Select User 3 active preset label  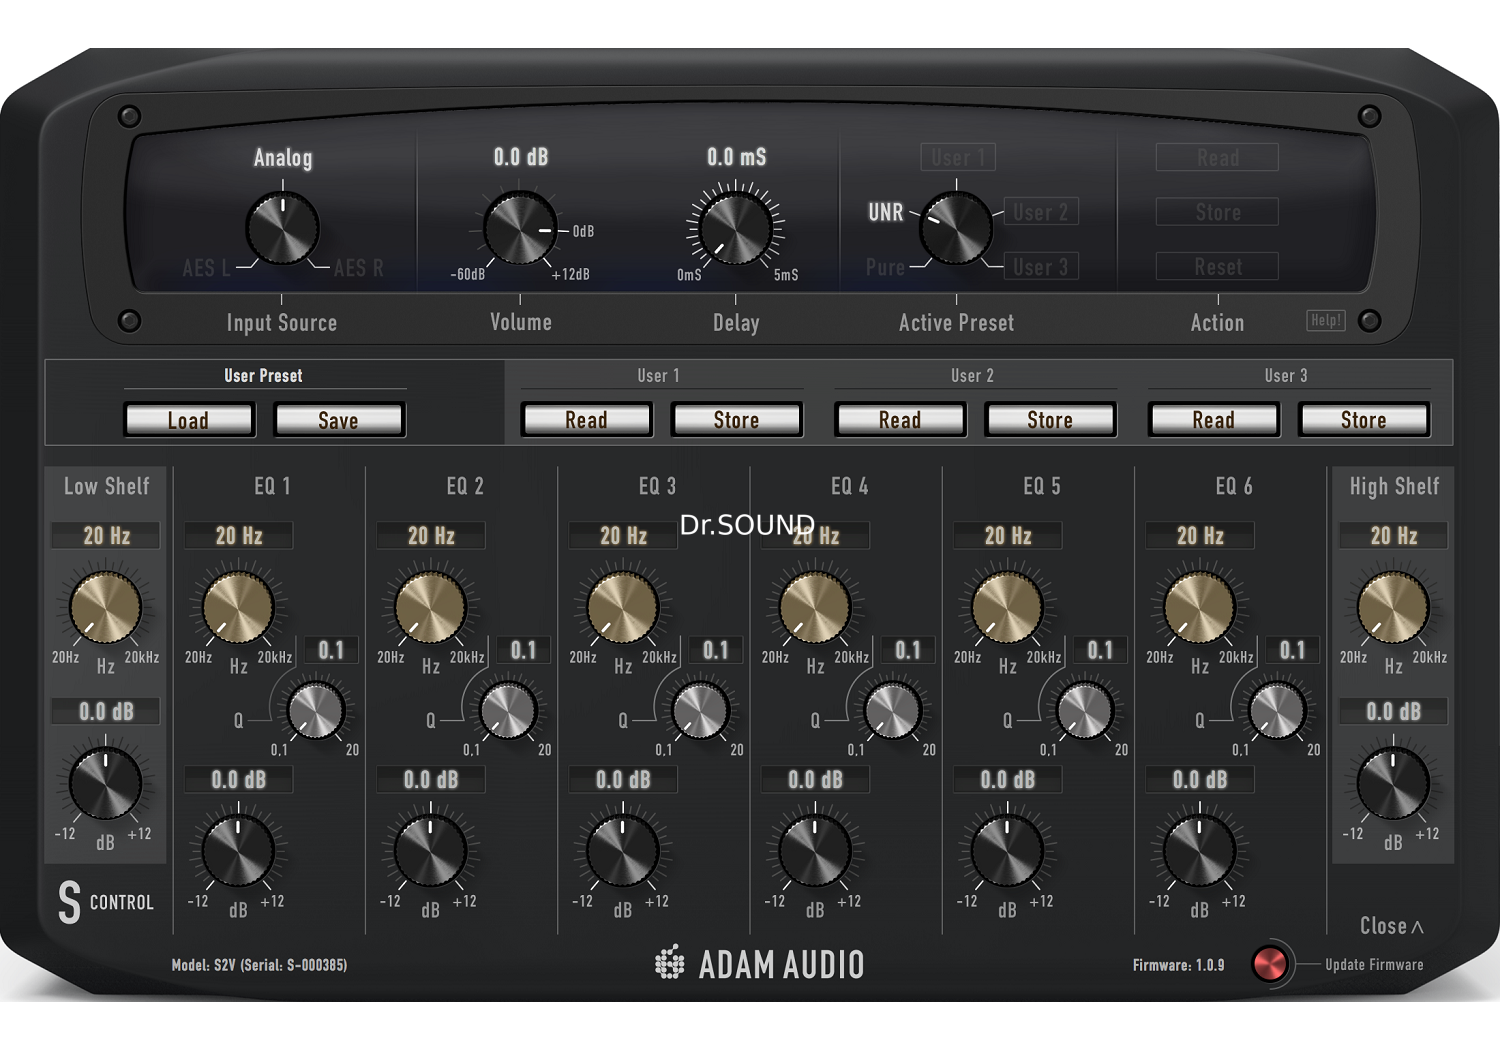1041,267
